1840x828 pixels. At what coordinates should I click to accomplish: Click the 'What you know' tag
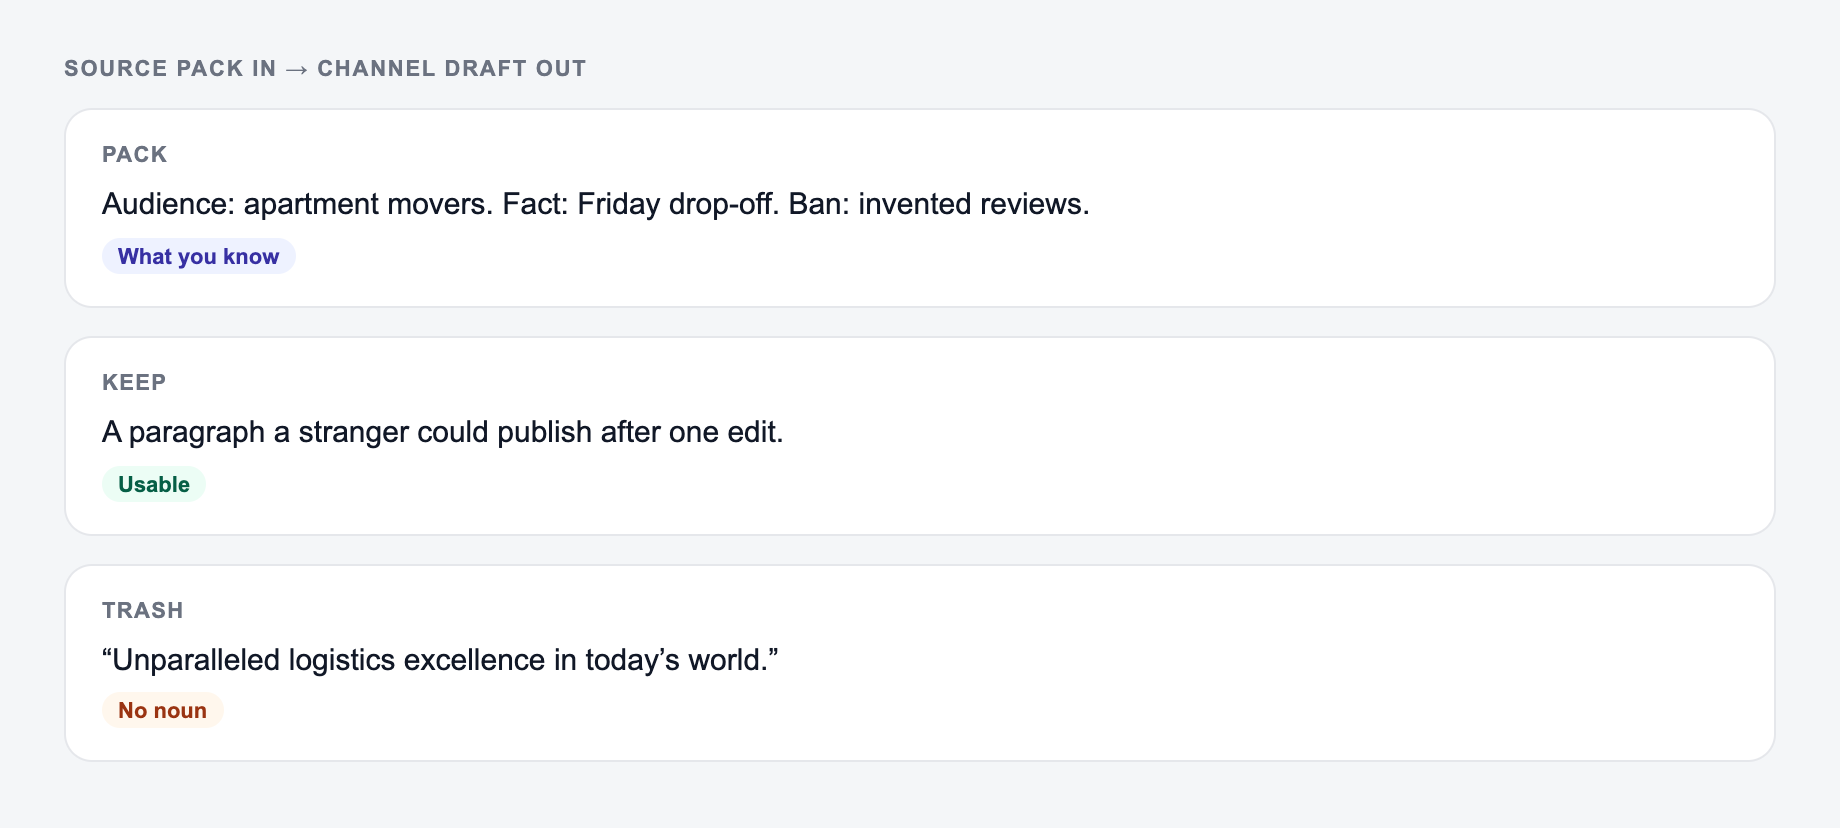(198, 256)
